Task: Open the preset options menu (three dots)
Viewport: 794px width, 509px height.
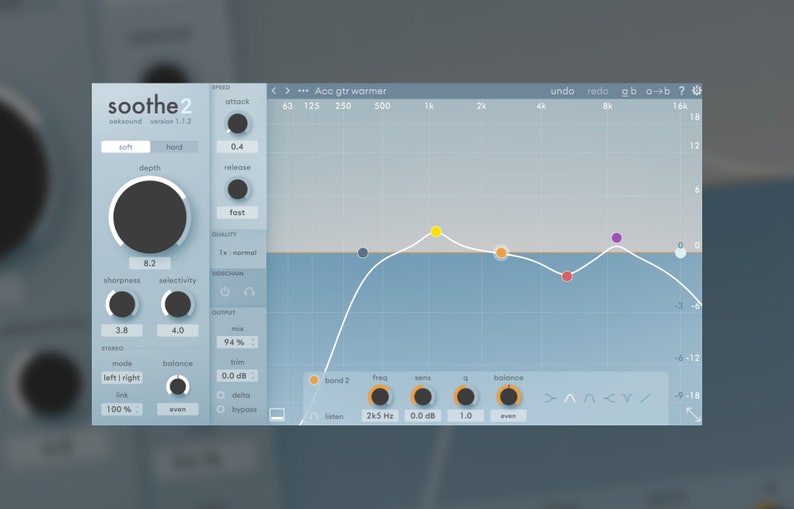Action: click(x=303, y=91)
